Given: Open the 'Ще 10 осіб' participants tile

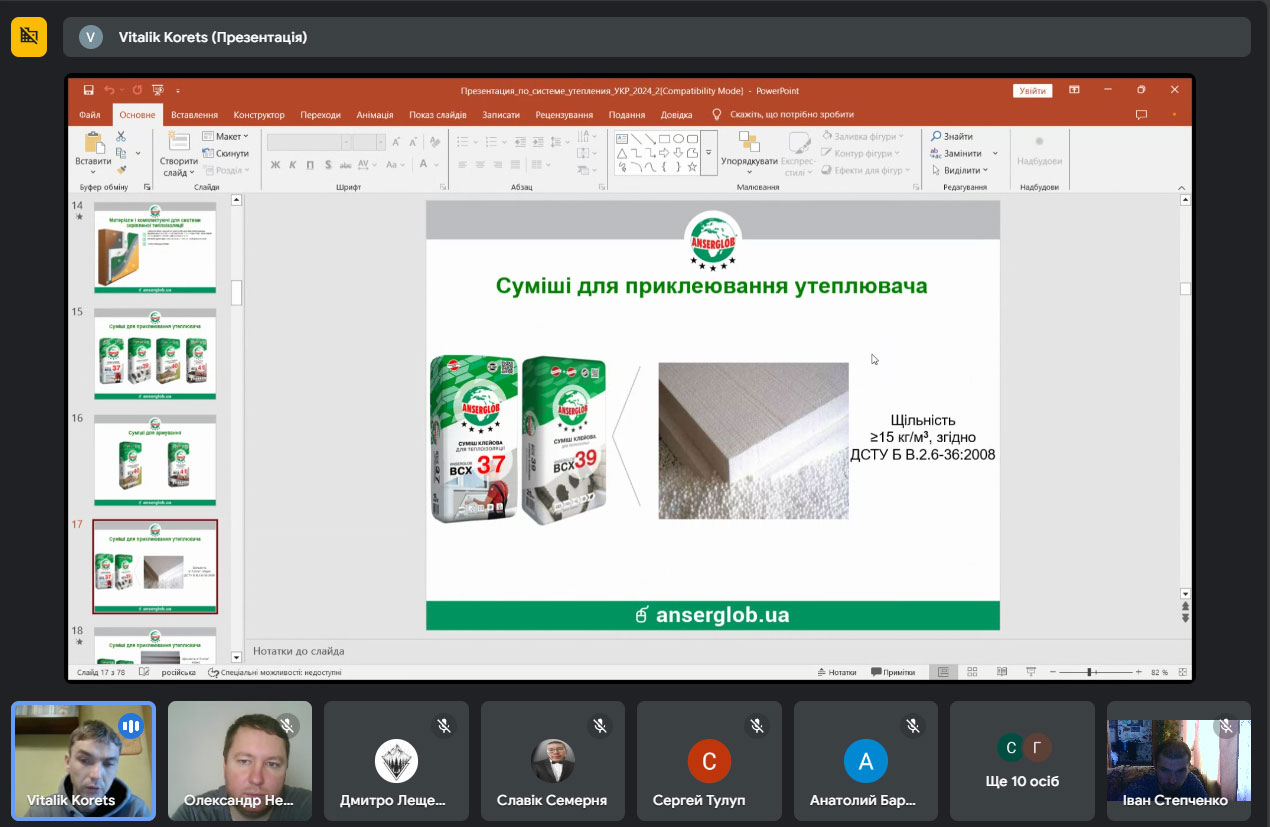Looking at the screenshot, I should 1022,762.
